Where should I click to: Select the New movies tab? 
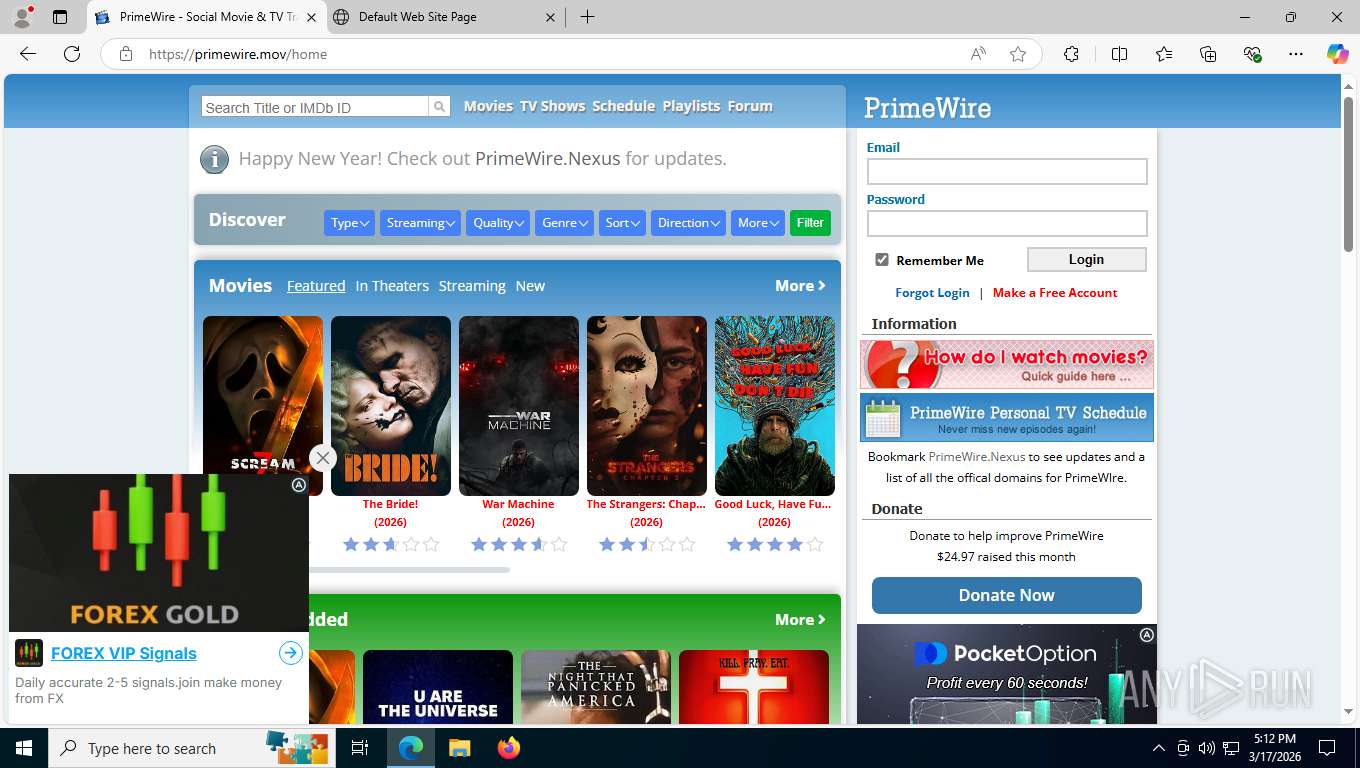tap(530, 286)
